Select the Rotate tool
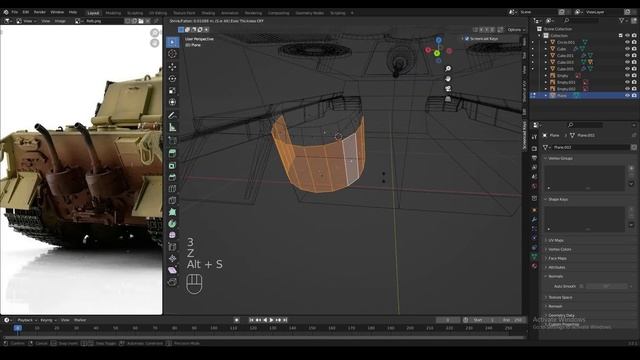This screenshot has width=640, height=360. click(x=172, y=78)
